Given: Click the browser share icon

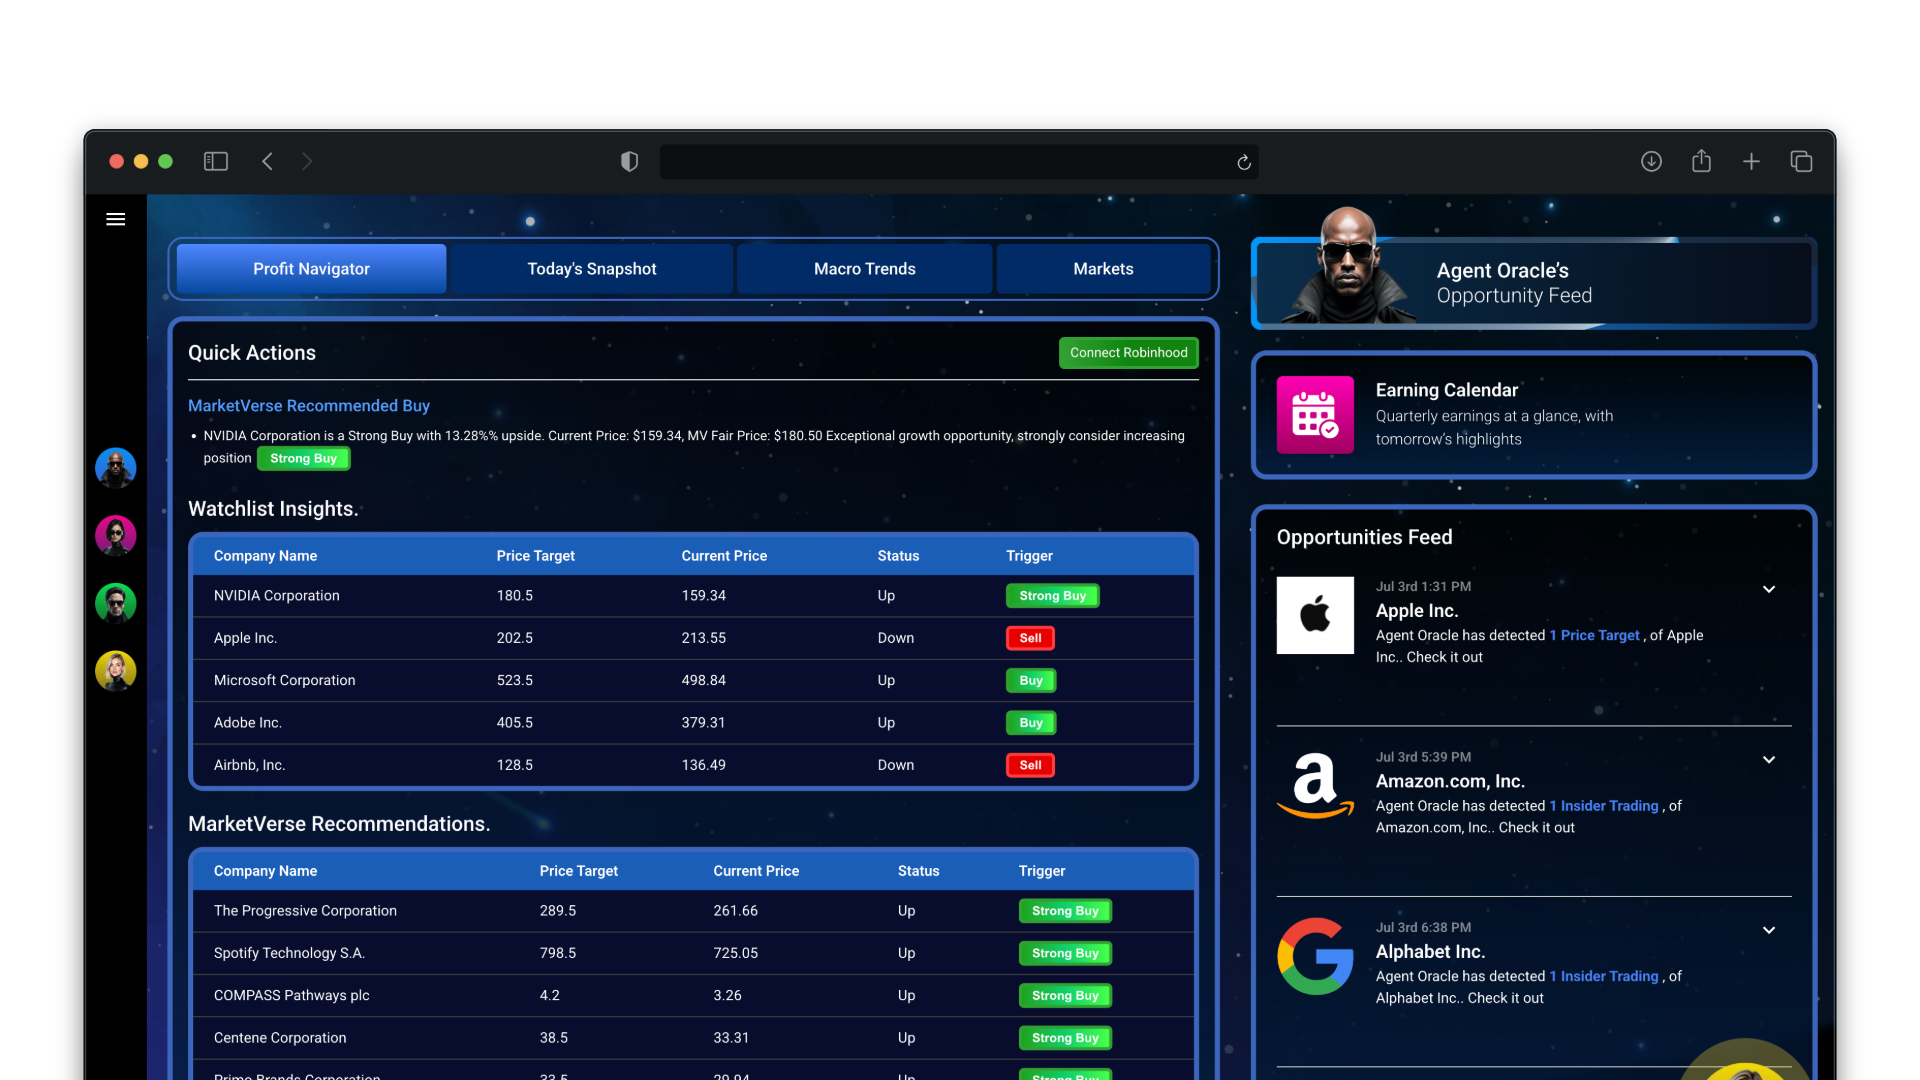Looking at the screenshot, I should tap(1702, 160).
